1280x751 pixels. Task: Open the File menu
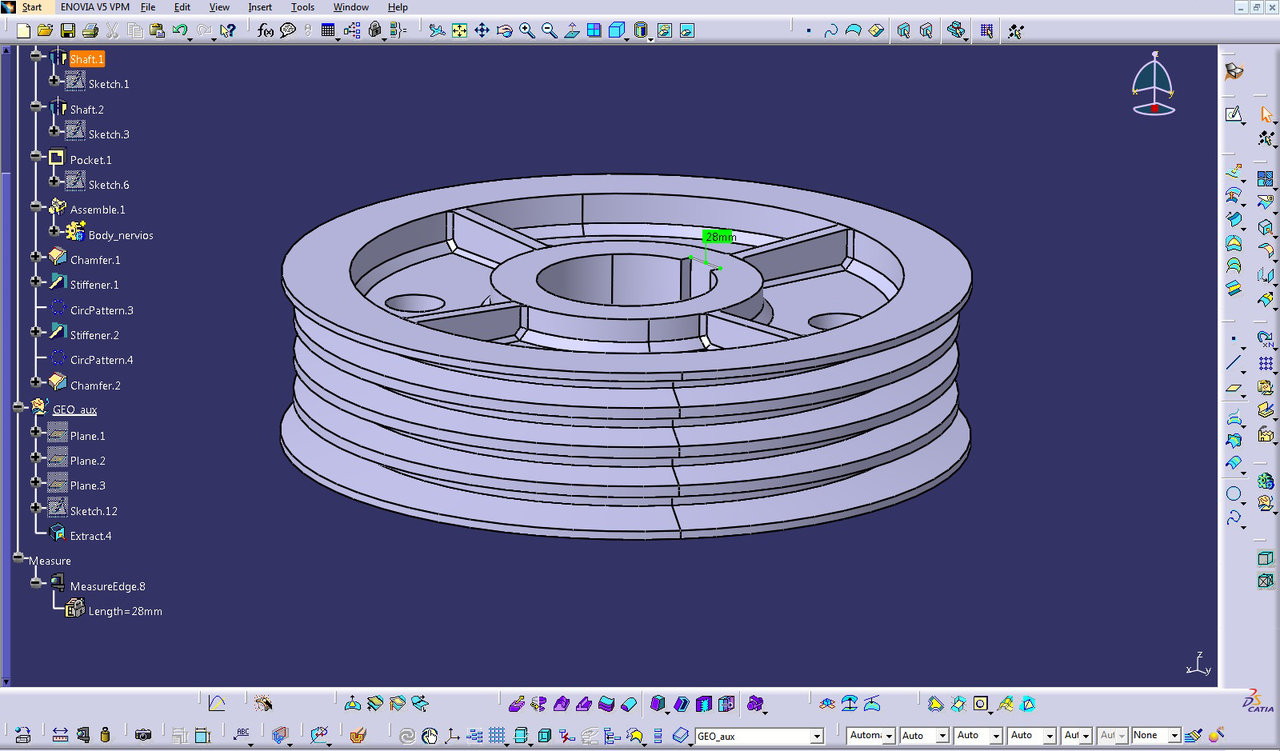click(148, 7)
